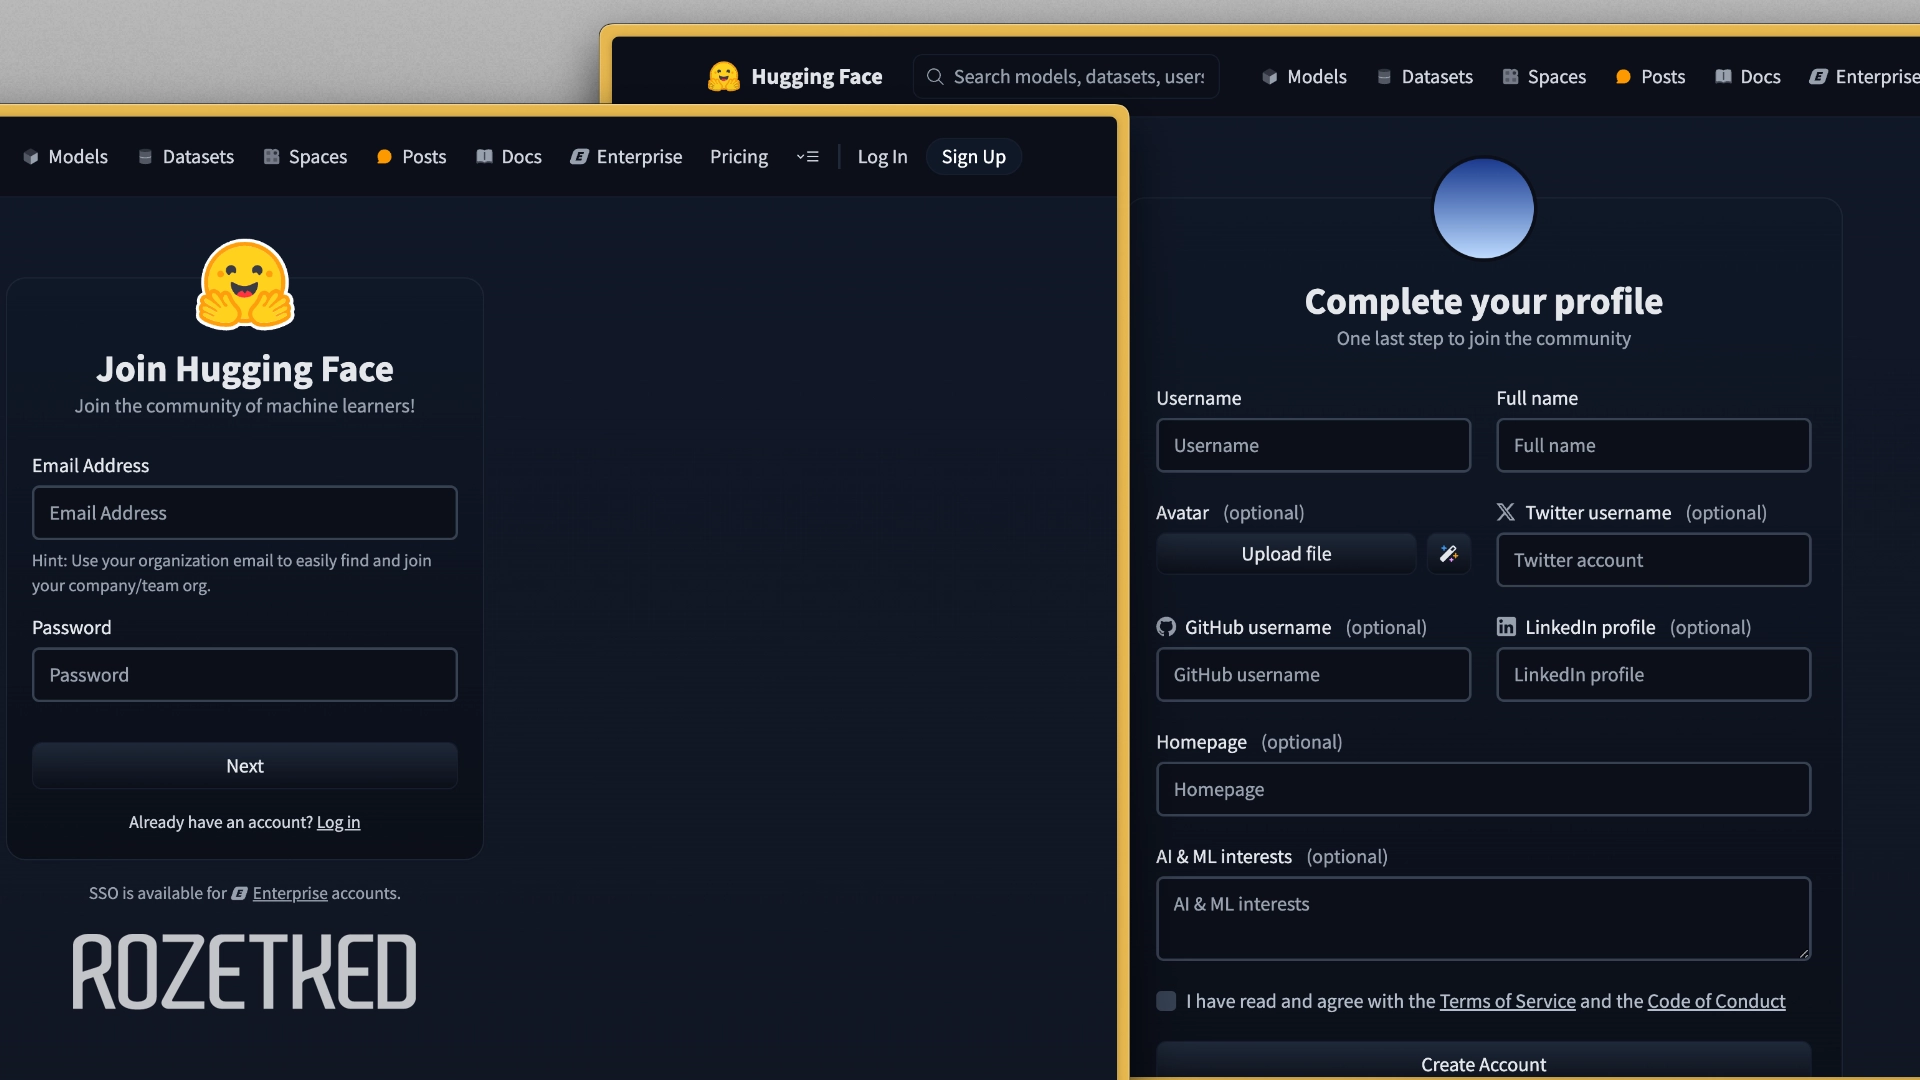Open Models in the back window header
Screen dimensions: 1920x1080
(1304, 77)
